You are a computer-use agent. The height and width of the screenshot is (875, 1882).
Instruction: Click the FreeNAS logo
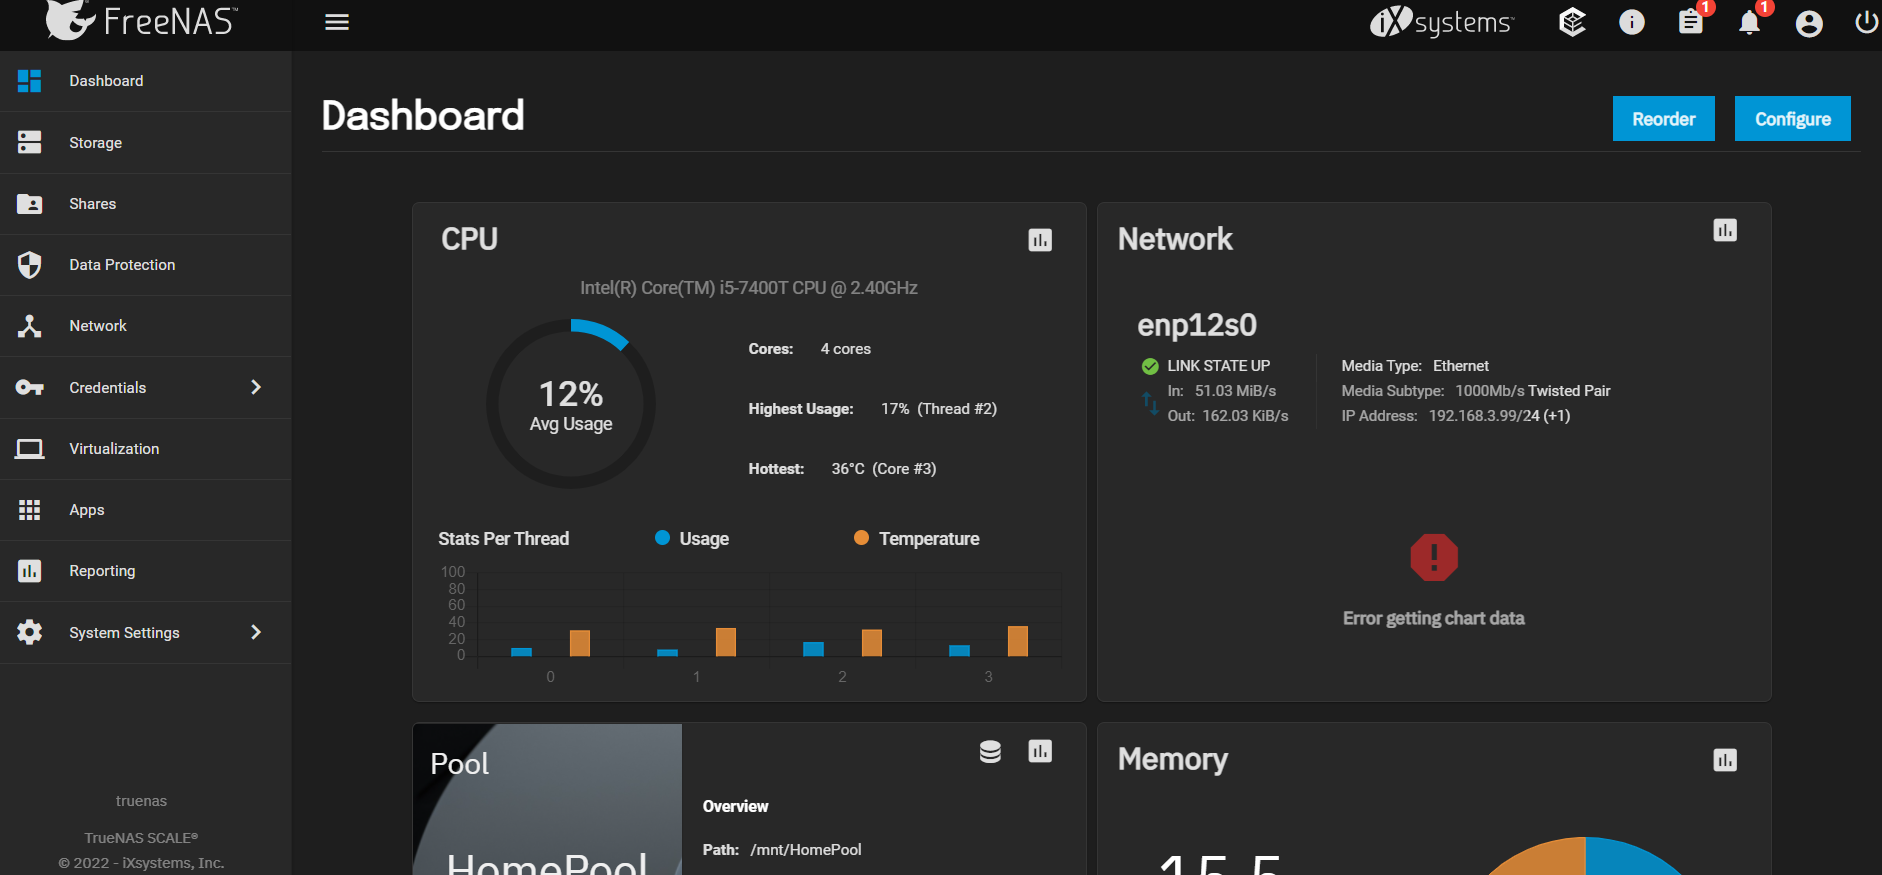coord(141,20)
